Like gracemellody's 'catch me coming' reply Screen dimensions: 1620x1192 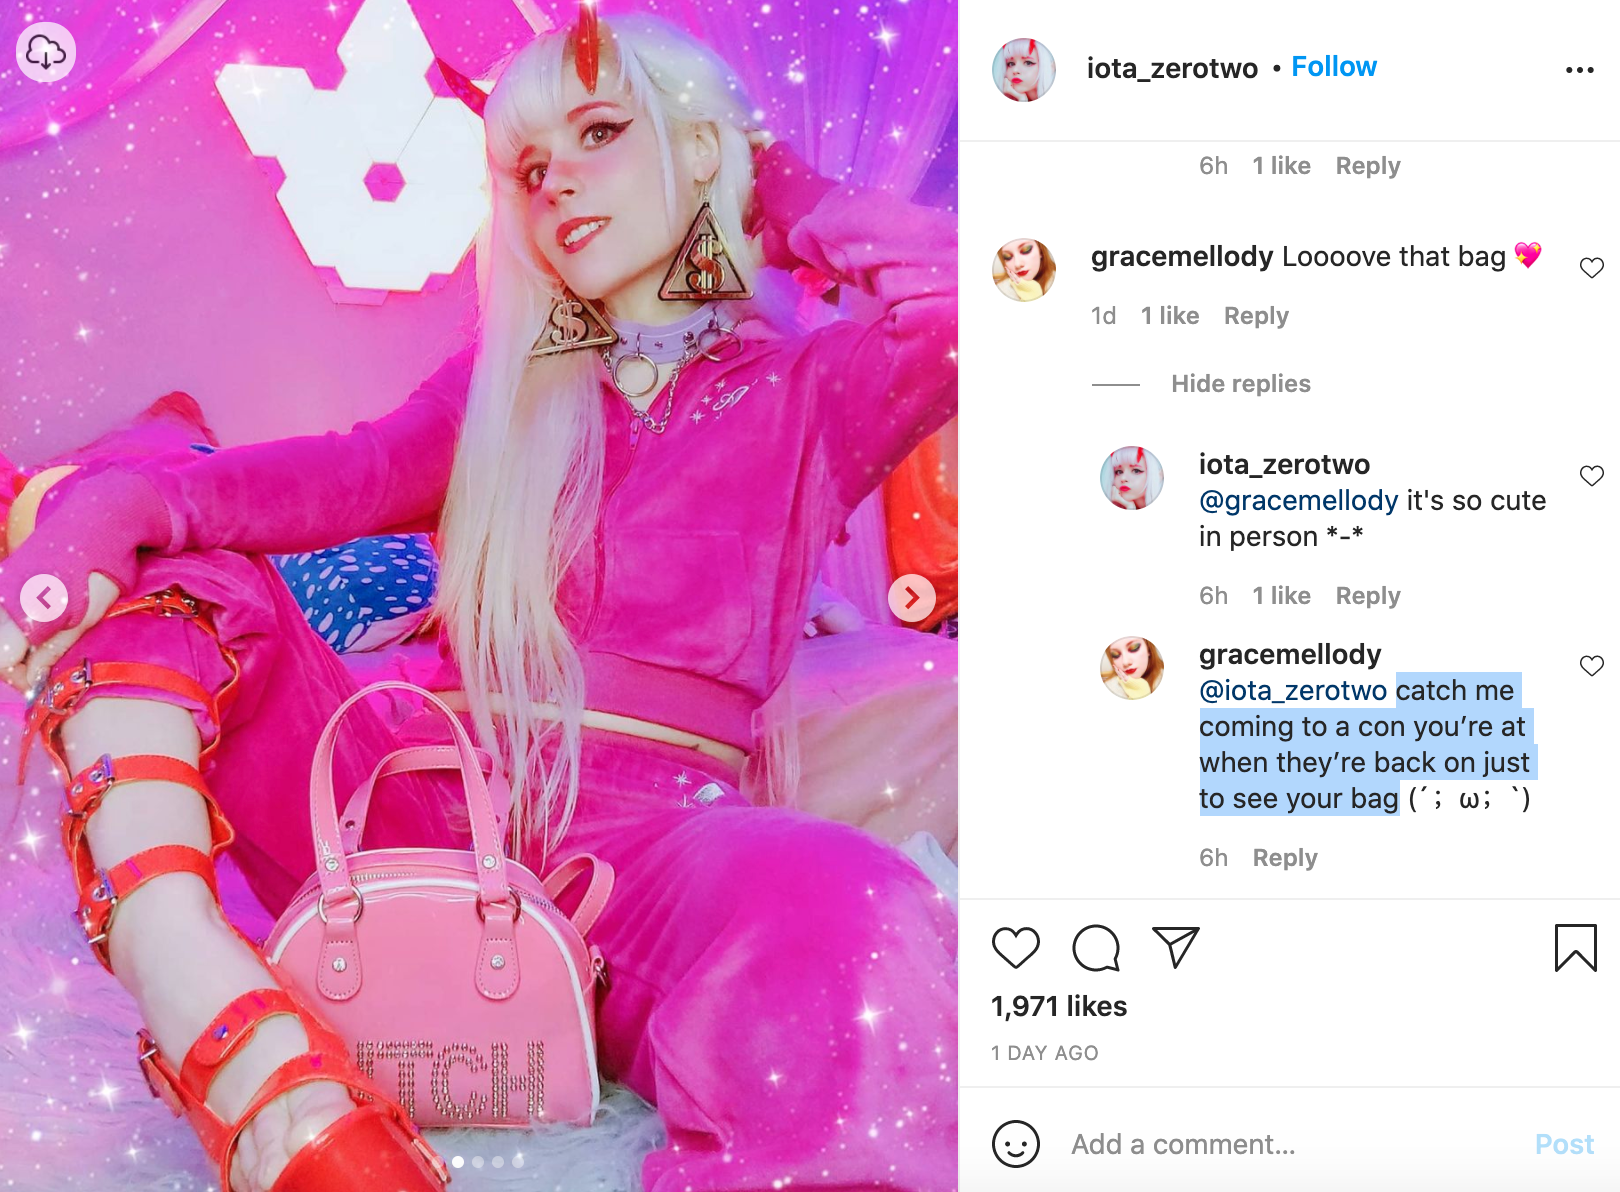point(1592,666)
